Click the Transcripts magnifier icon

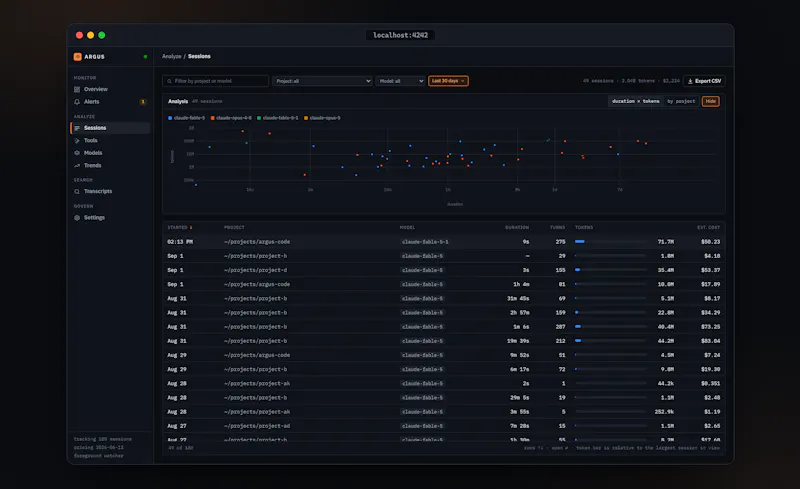coord(77,191)
